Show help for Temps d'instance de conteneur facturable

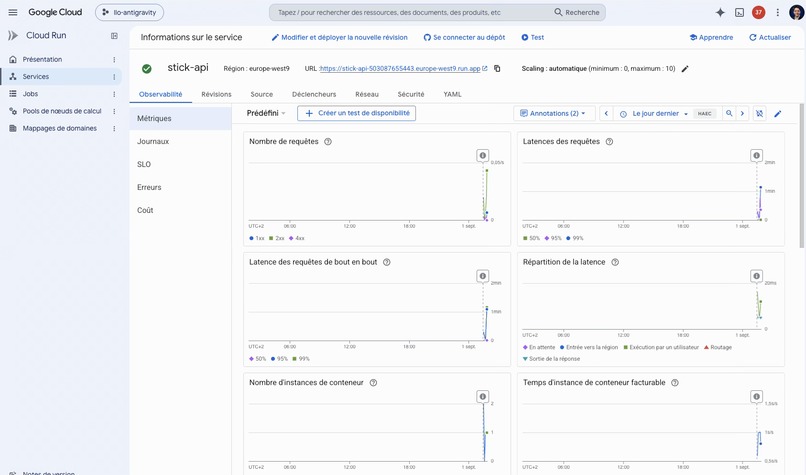click(675, 382)
